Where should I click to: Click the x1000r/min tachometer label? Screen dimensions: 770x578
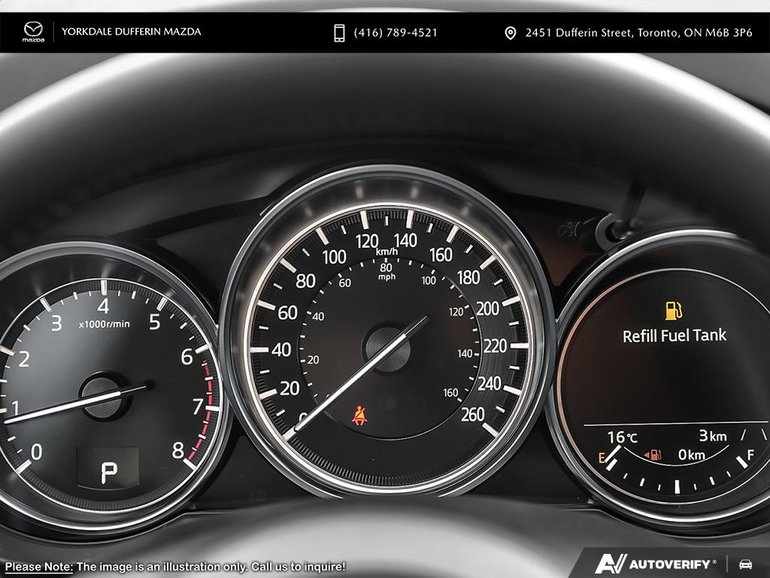pos(105,325)
